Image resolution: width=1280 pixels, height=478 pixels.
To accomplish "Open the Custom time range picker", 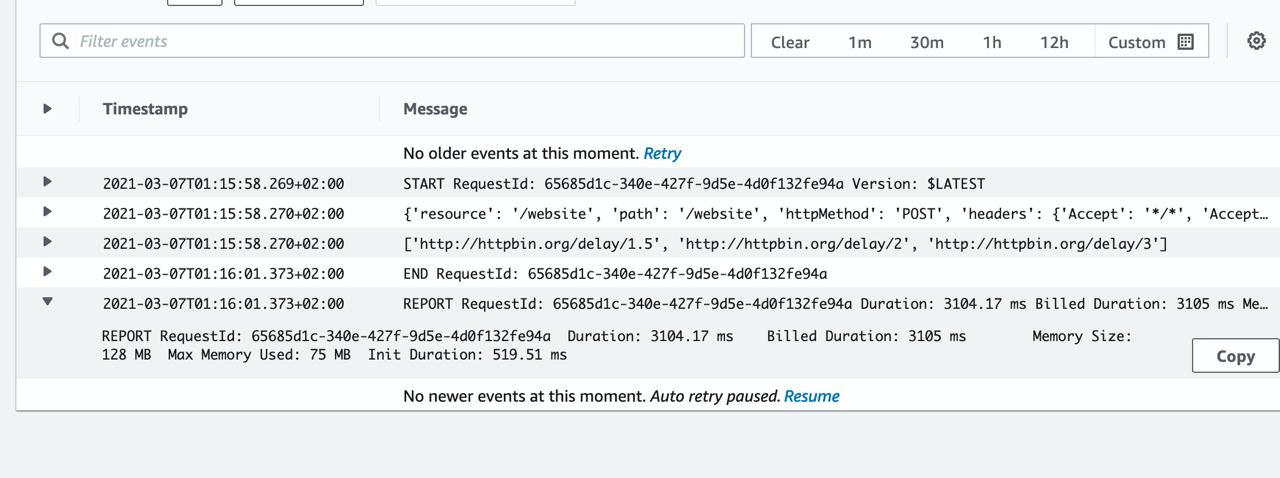I will coord(1150,42).
